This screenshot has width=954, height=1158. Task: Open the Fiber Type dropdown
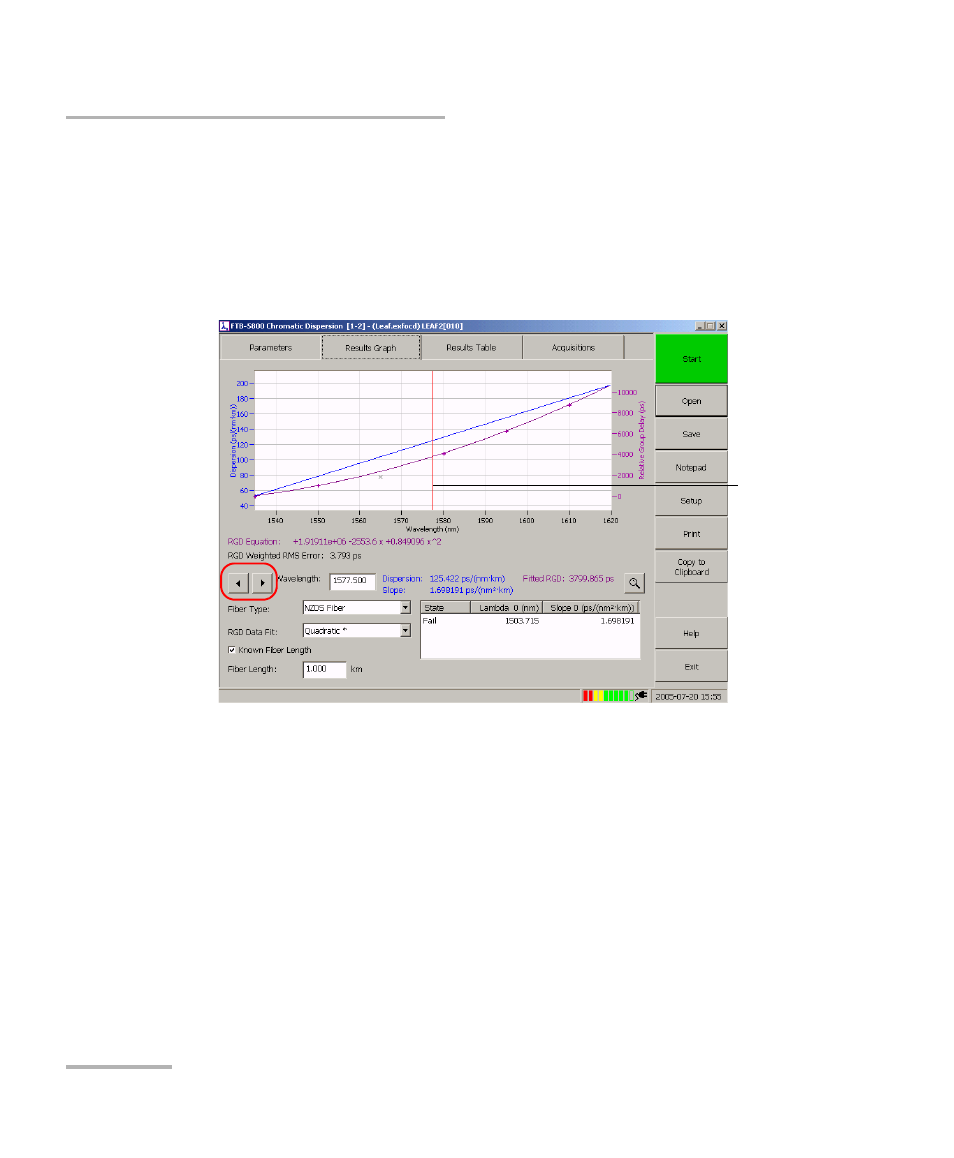click(x=405, y=607)
